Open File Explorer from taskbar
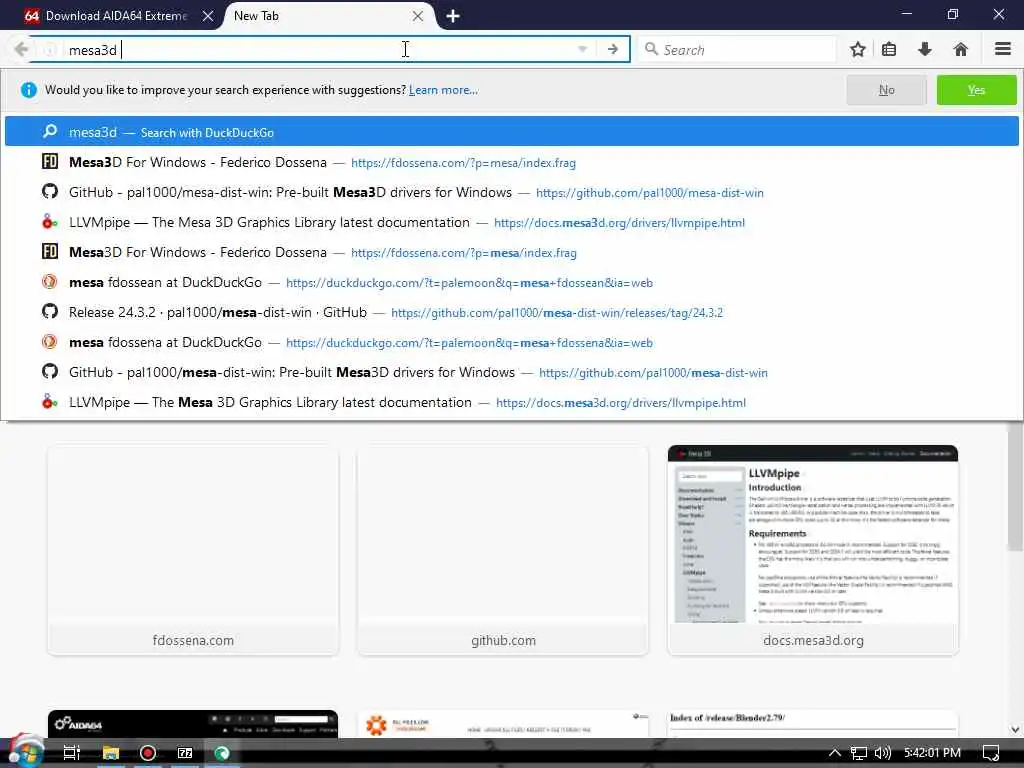 point(111,753)
